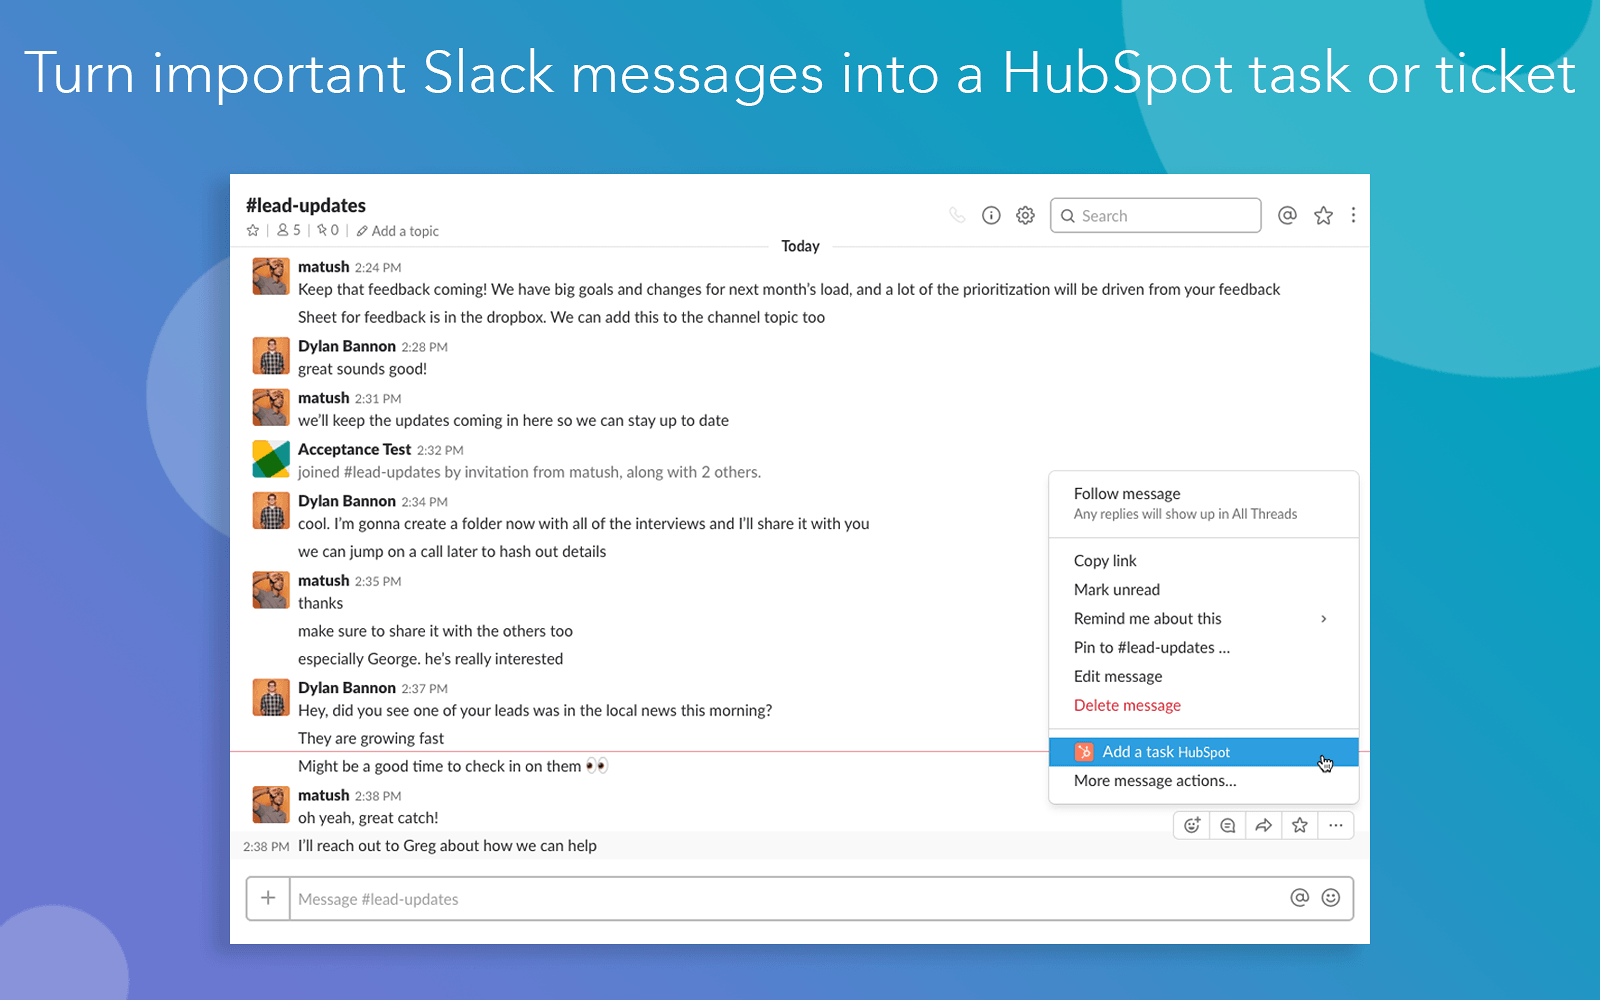This screenshot has height=1000, width=1600.
Task: Open more message actions via the ellipsis
Action: (x=1336, y=824)
